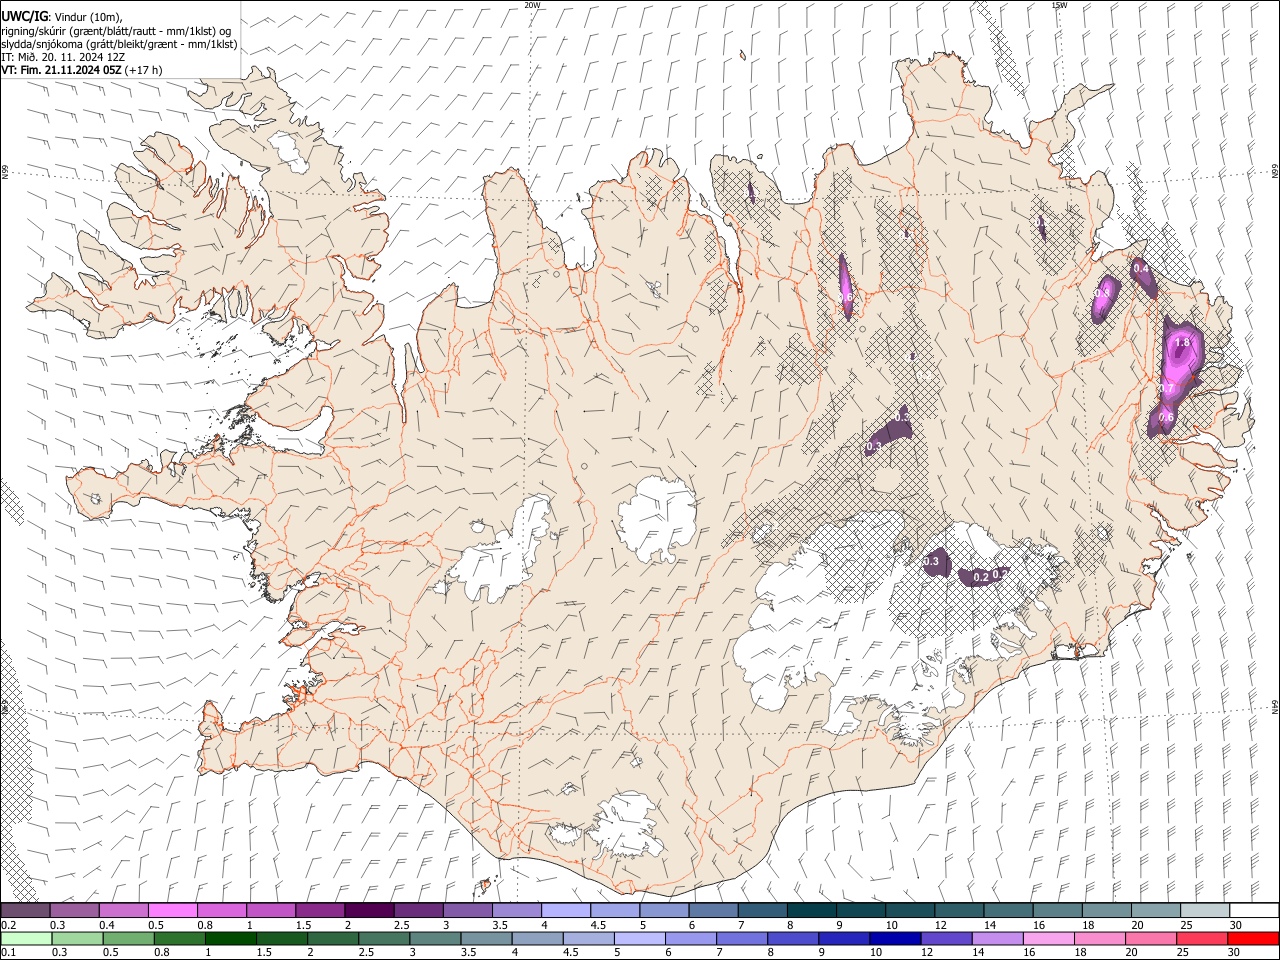Click the 0.7 snowfall value on the map

(x=1166, y=388)
